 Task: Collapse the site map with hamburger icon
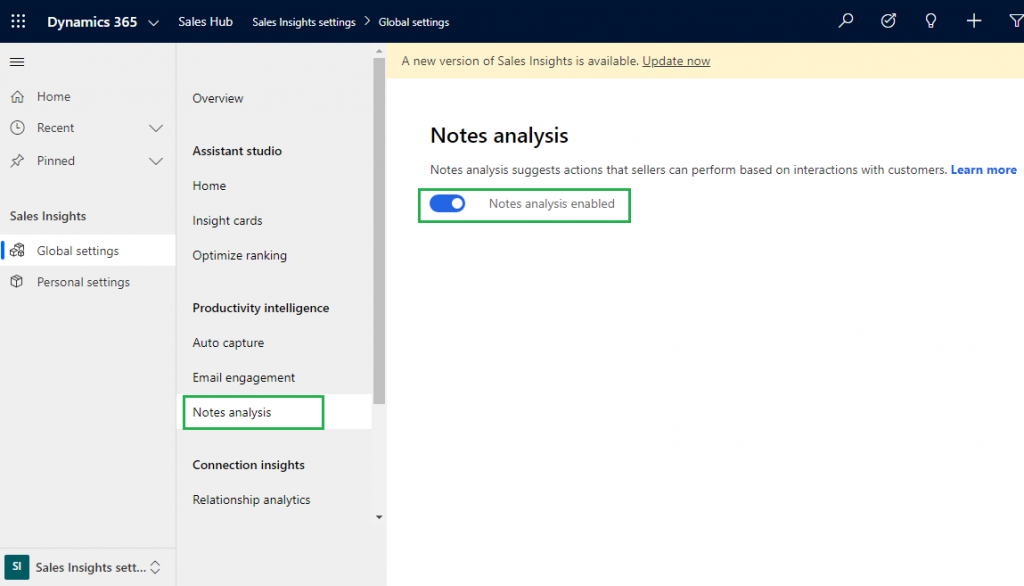click(16, 61)
